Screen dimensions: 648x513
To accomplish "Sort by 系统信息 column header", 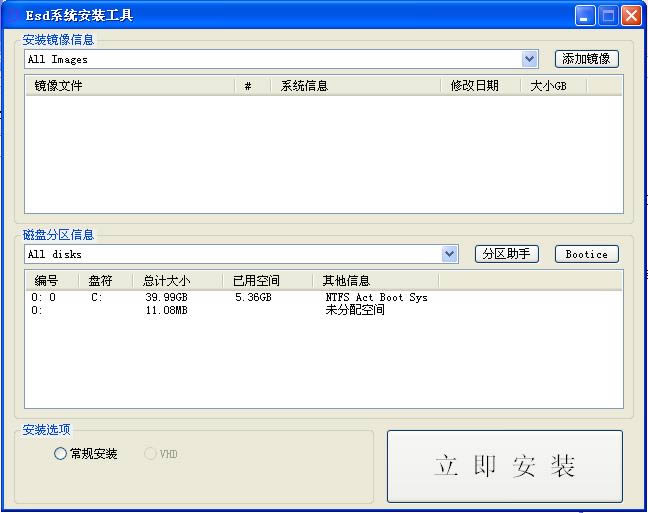I will pos(355,86).
